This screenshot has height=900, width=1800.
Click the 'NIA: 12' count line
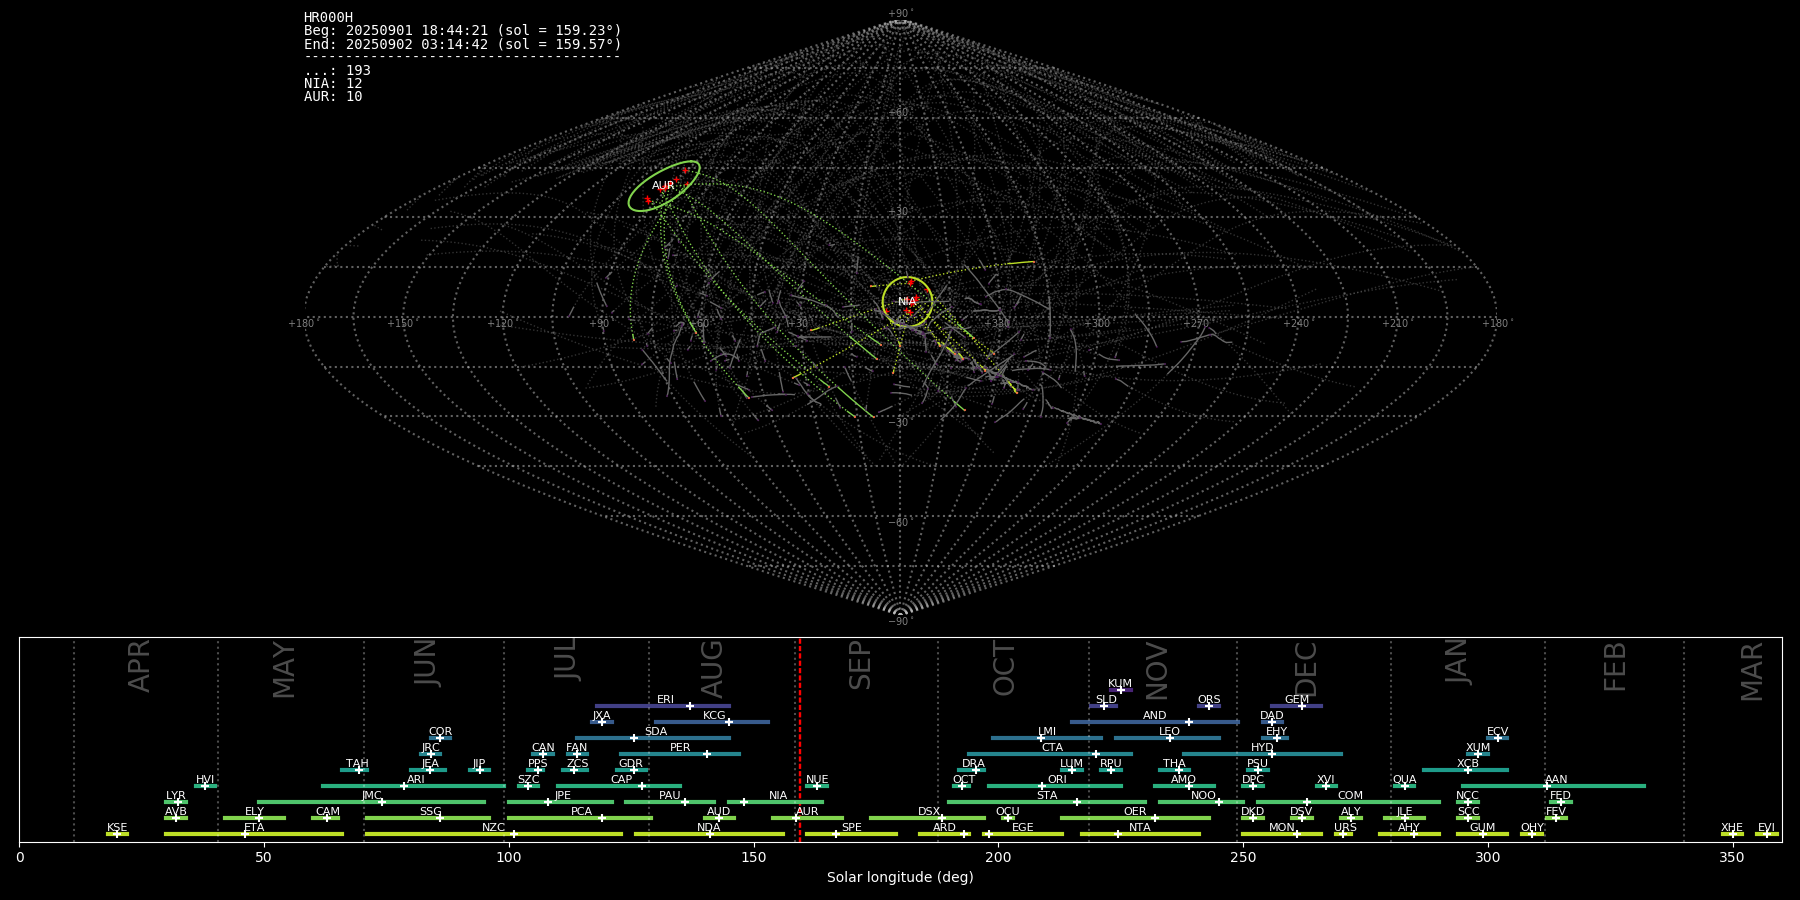click(x=333, y=83)
